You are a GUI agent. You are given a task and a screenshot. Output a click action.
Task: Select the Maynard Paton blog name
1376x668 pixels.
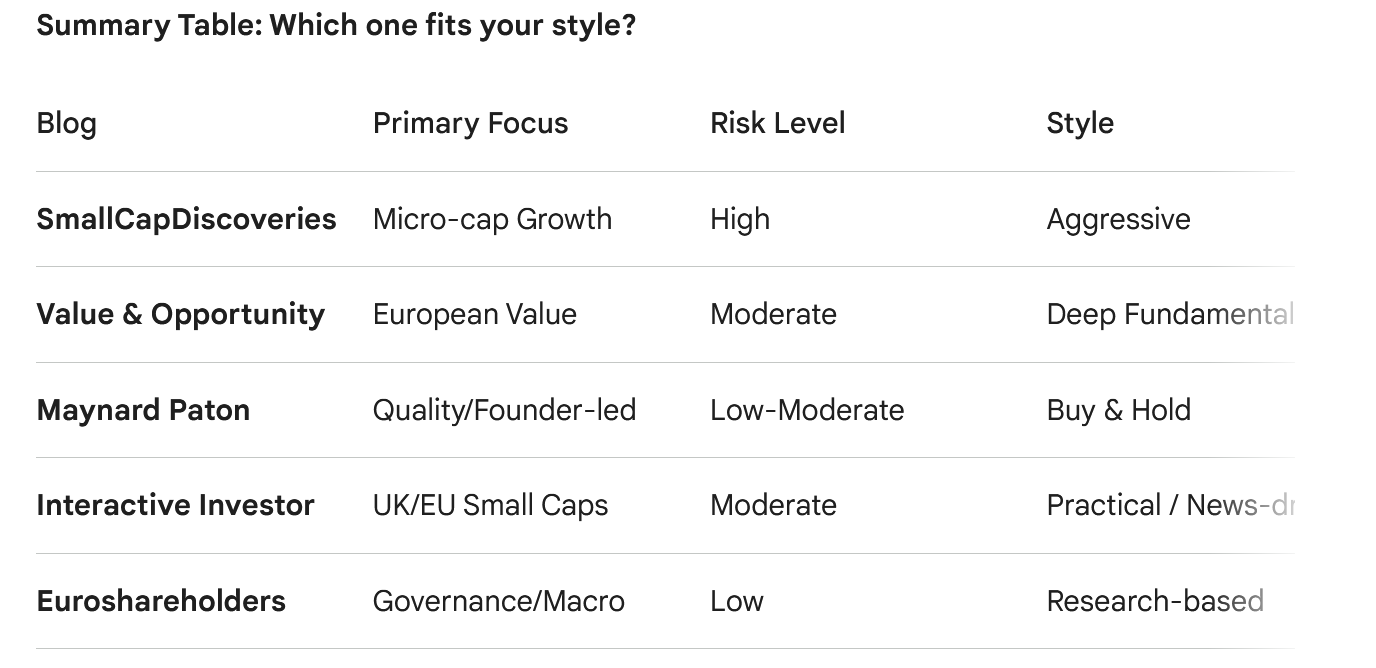pos(143,410)
